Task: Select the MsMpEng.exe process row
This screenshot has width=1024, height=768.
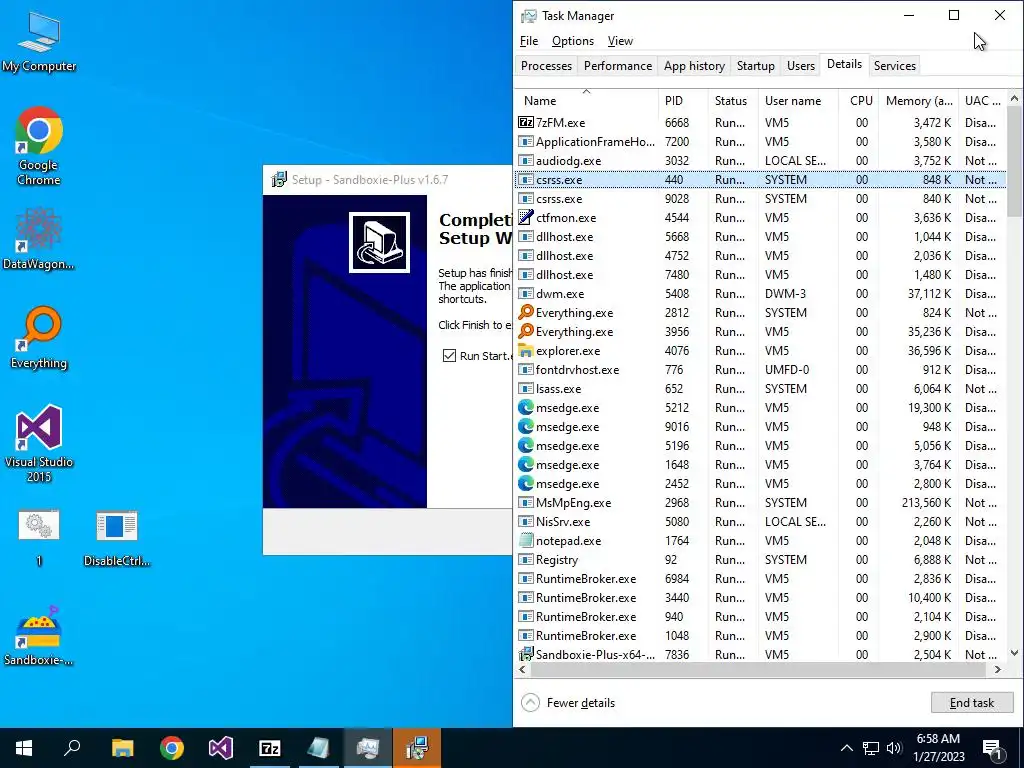Action: tap(760, 503)
